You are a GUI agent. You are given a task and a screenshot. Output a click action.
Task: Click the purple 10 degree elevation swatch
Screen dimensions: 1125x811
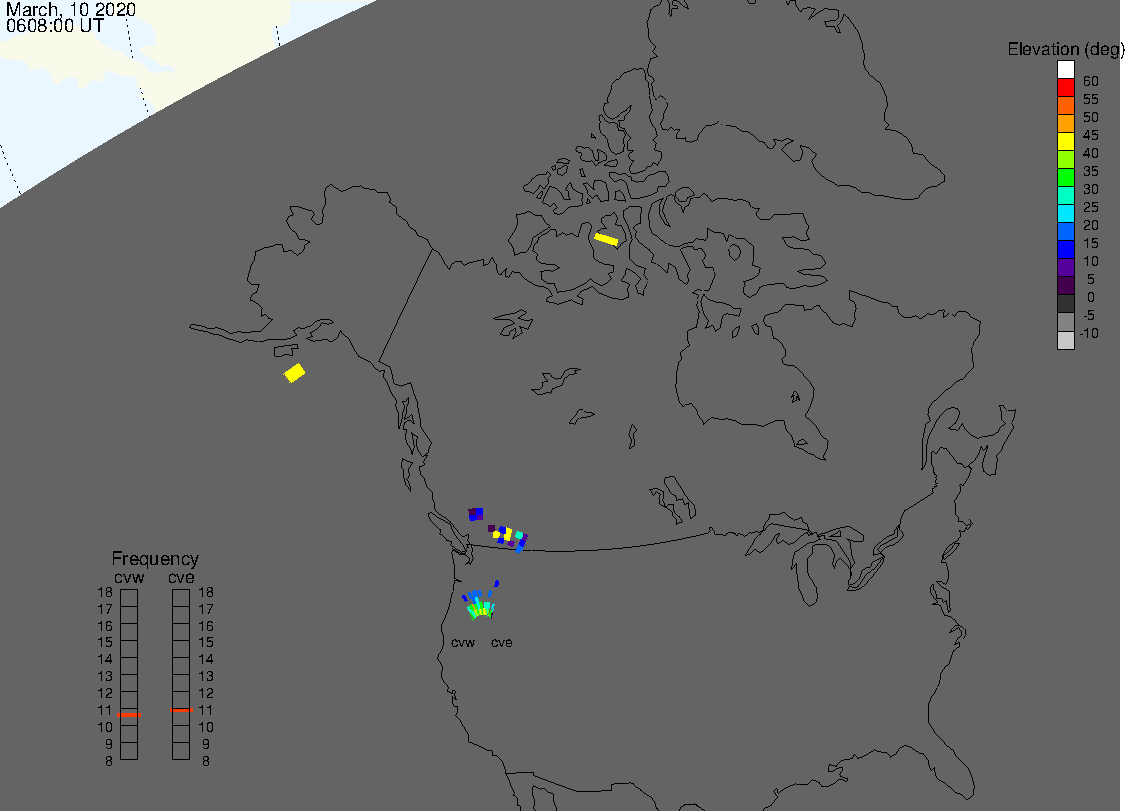pyautogui.click(x=1065, y=267)
